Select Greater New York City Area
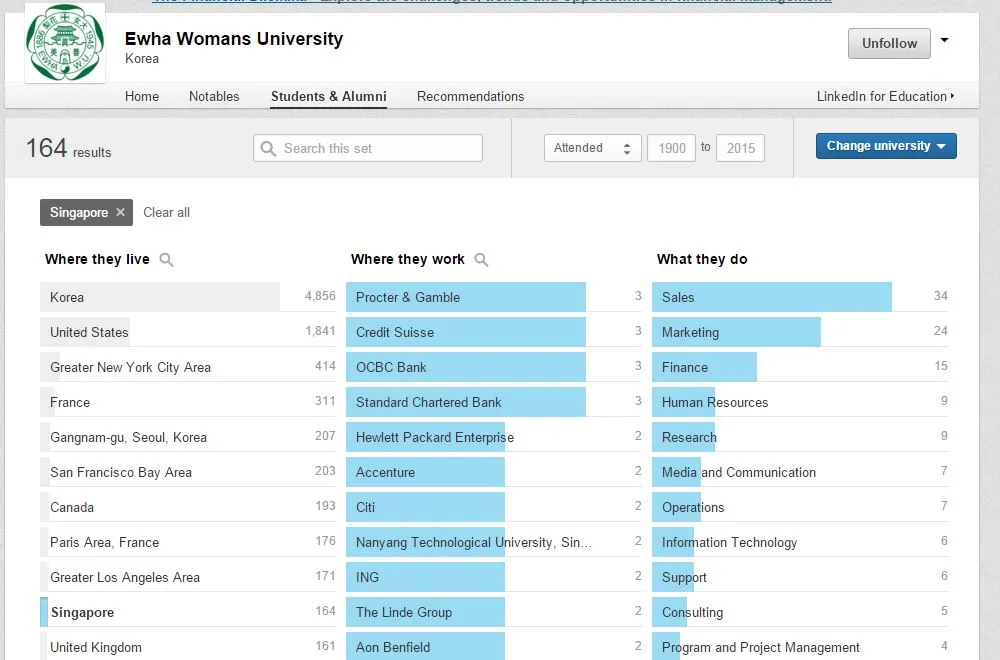1000x660 pixels. coord(188,367)
